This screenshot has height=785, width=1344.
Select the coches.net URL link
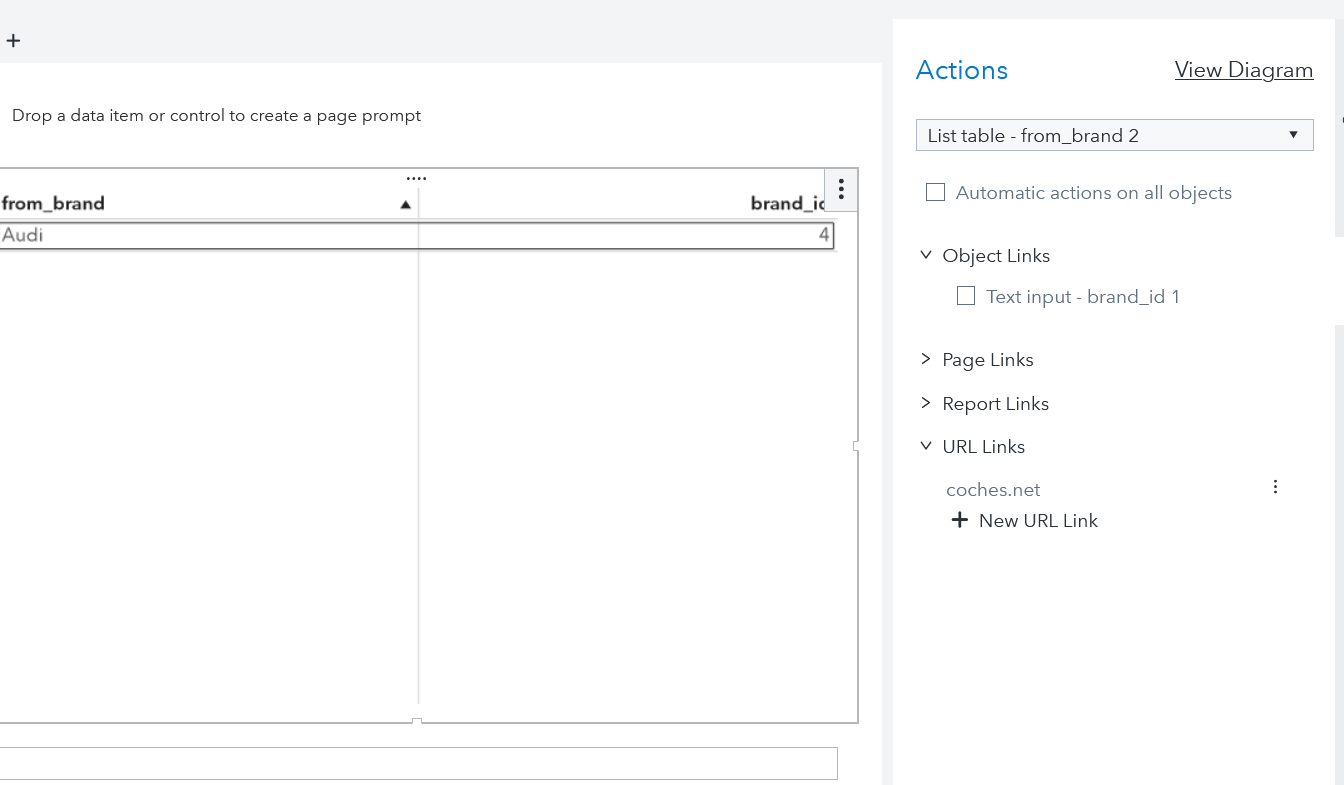click(x=993, y=490)
